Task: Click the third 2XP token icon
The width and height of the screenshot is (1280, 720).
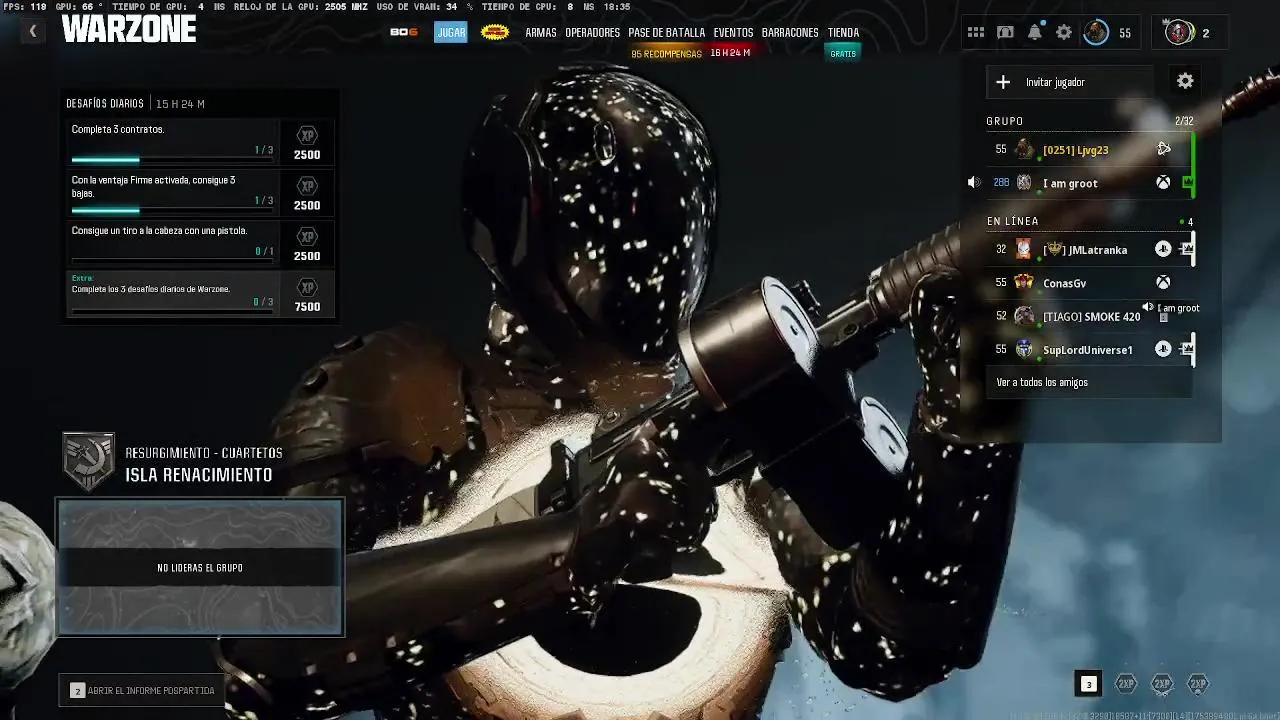Action: (1198, 684)
